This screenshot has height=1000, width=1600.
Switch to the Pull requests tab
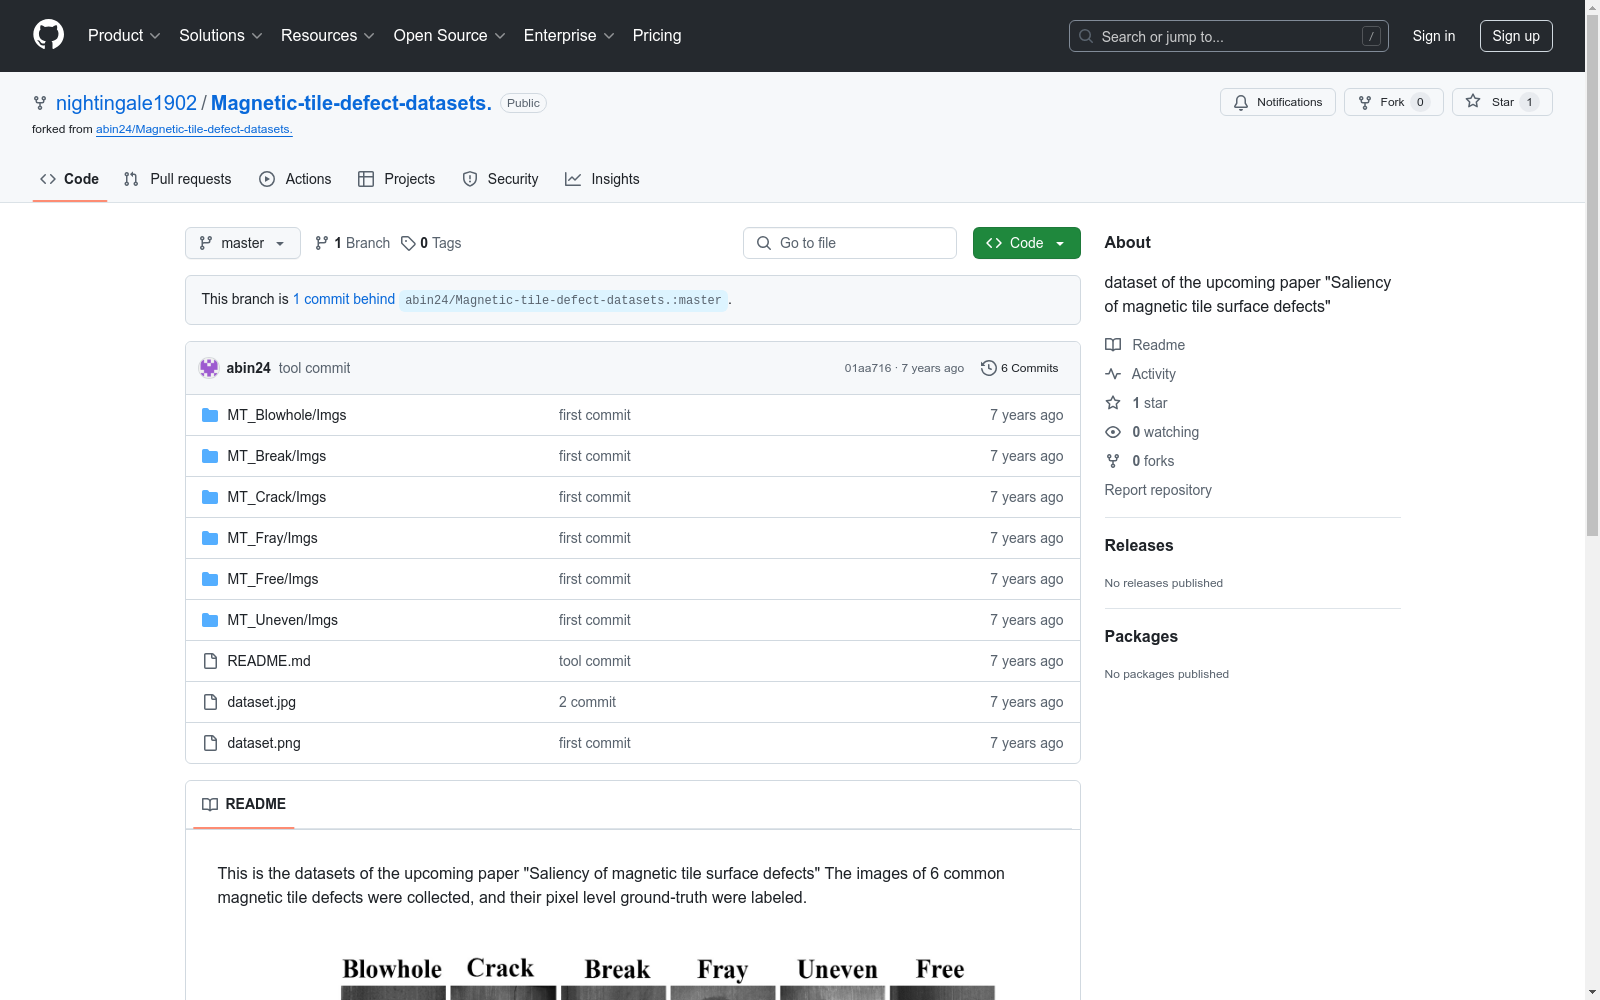(x=178, y=179)
